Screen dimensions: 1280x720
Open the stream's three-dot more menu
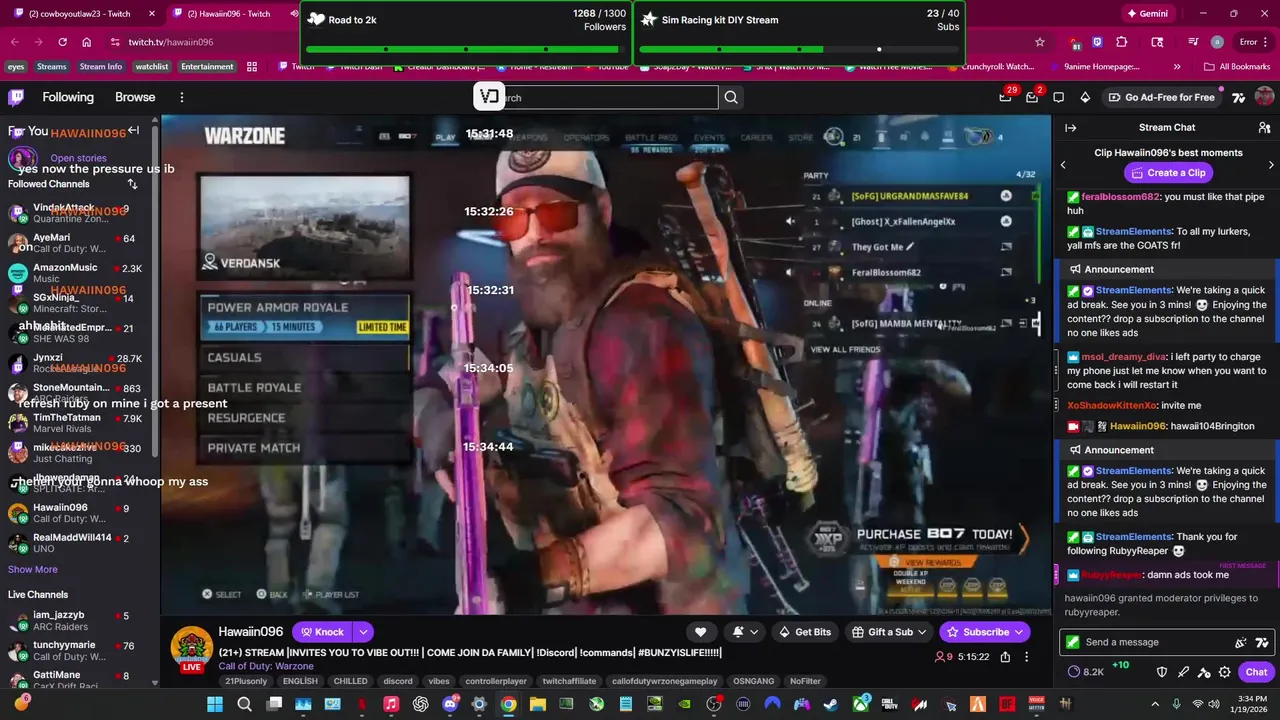click(x=1027, y=657)
